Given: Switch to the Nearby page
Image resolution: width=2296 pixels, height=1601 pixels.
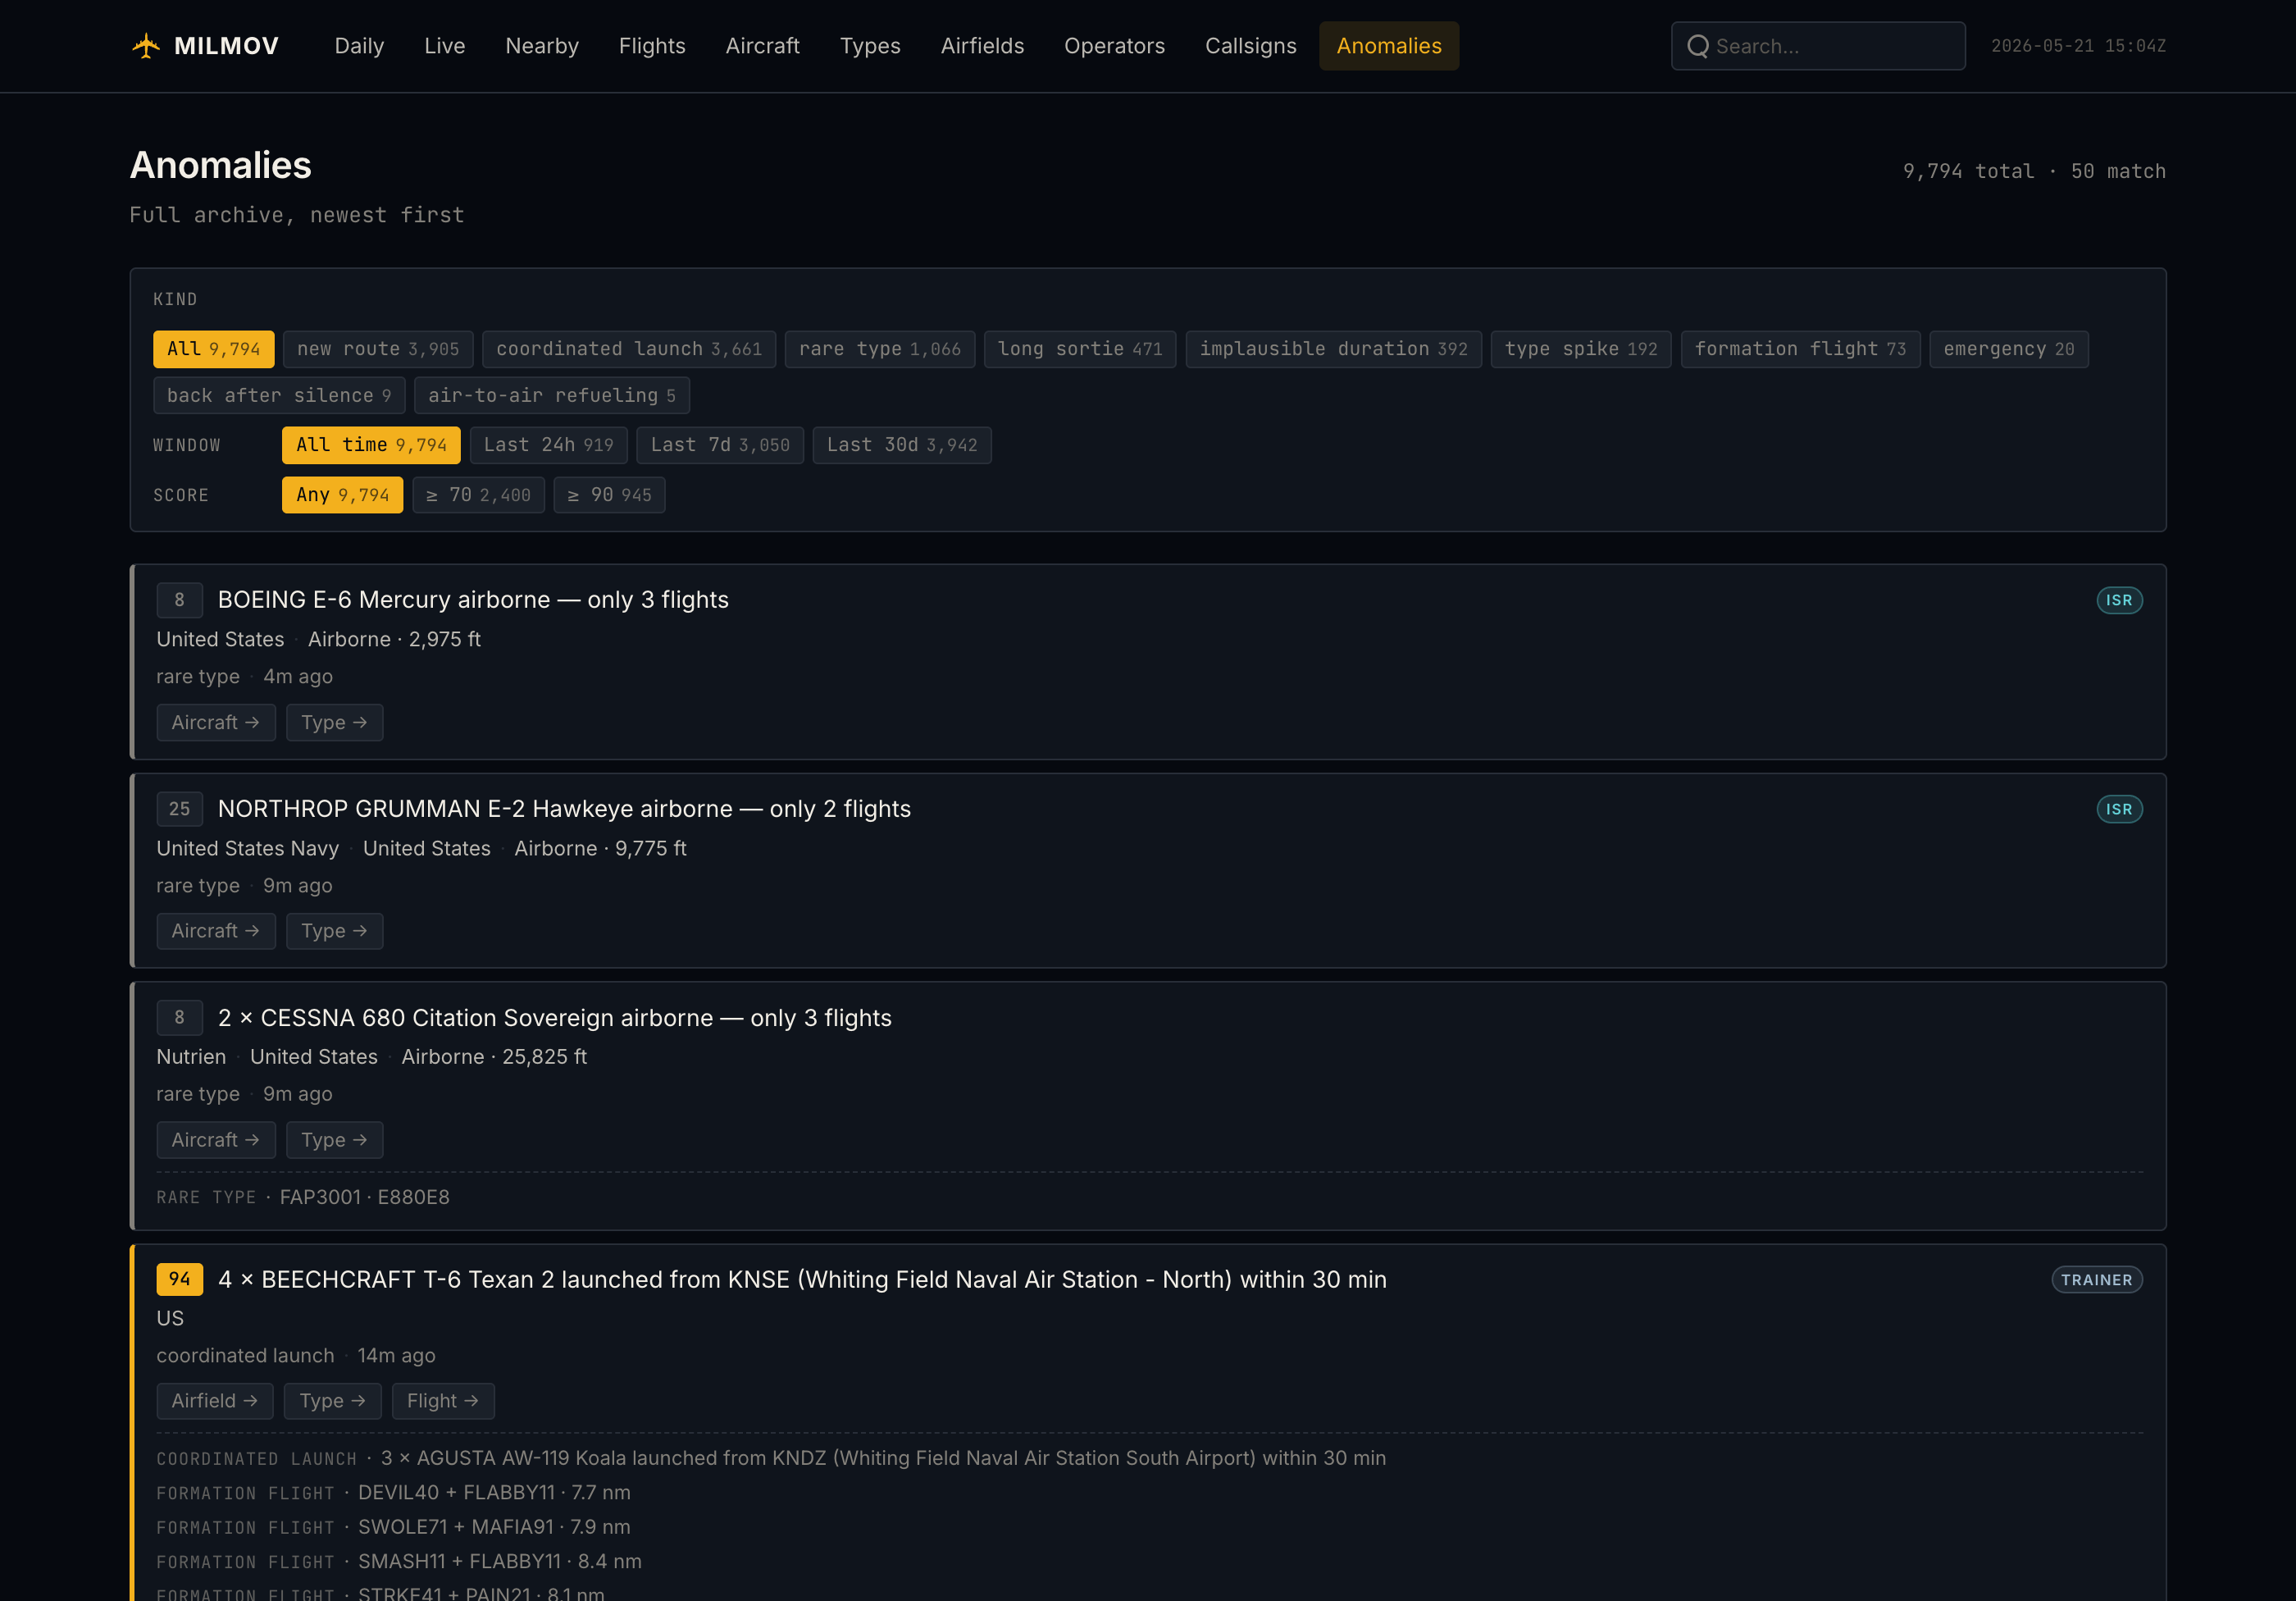Looking at the screenshot, I should 542,46.
